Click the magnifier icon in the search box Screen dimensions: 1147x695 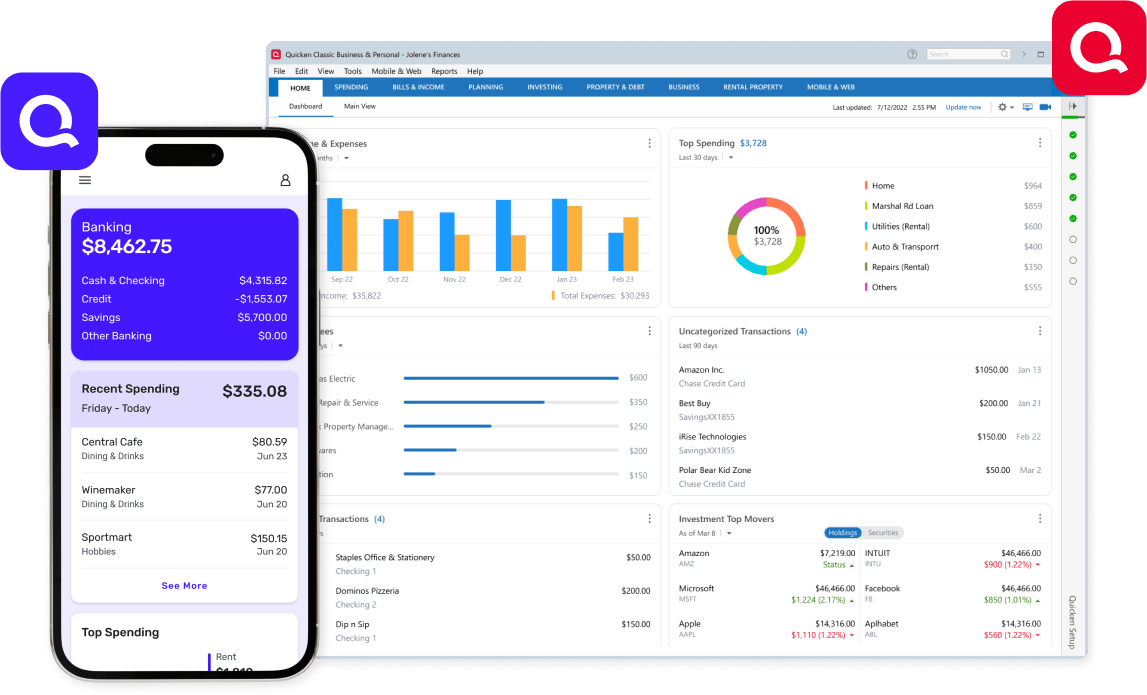tap(1004, 54)
